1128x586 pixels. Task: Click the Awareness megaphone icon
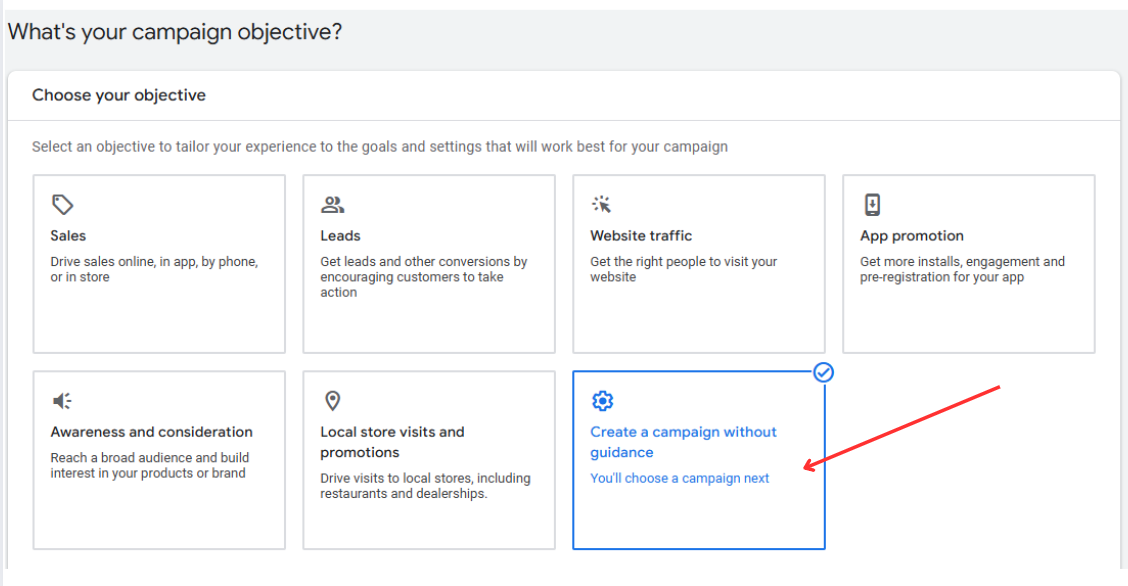(x=63, y=400)
